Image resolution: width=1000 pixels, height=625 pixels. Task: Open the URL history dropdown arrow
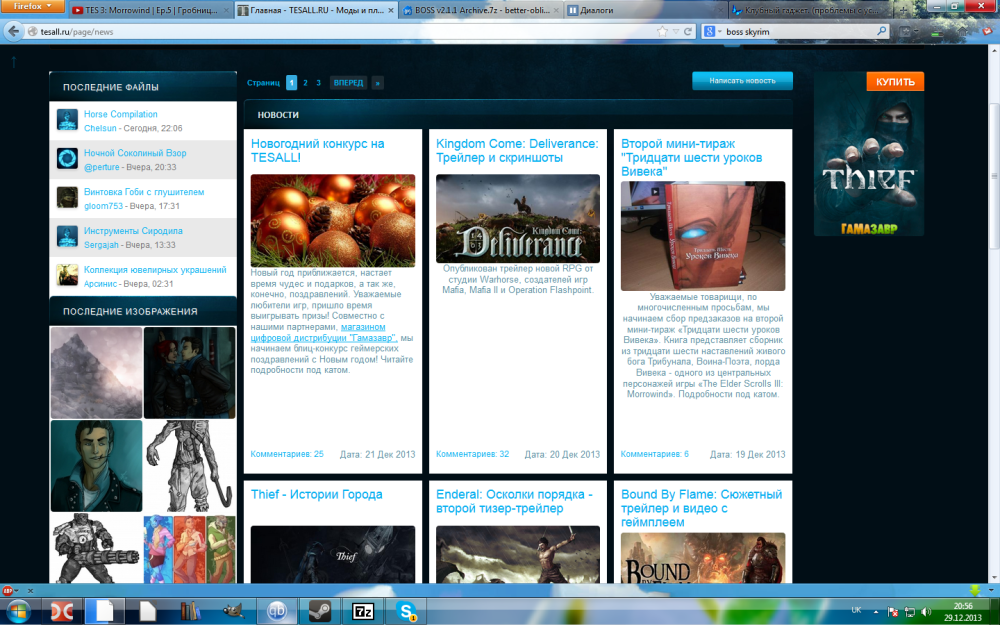(675, 31)
